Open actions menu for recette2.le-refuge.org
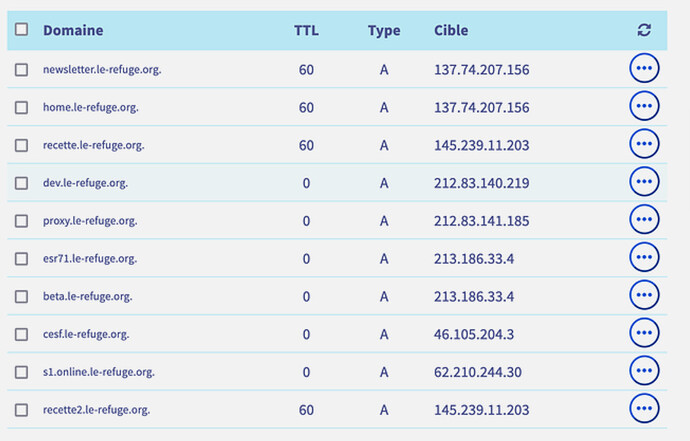Image resolution: width=690 pixels, height=441 pixels. pos(644,409)
